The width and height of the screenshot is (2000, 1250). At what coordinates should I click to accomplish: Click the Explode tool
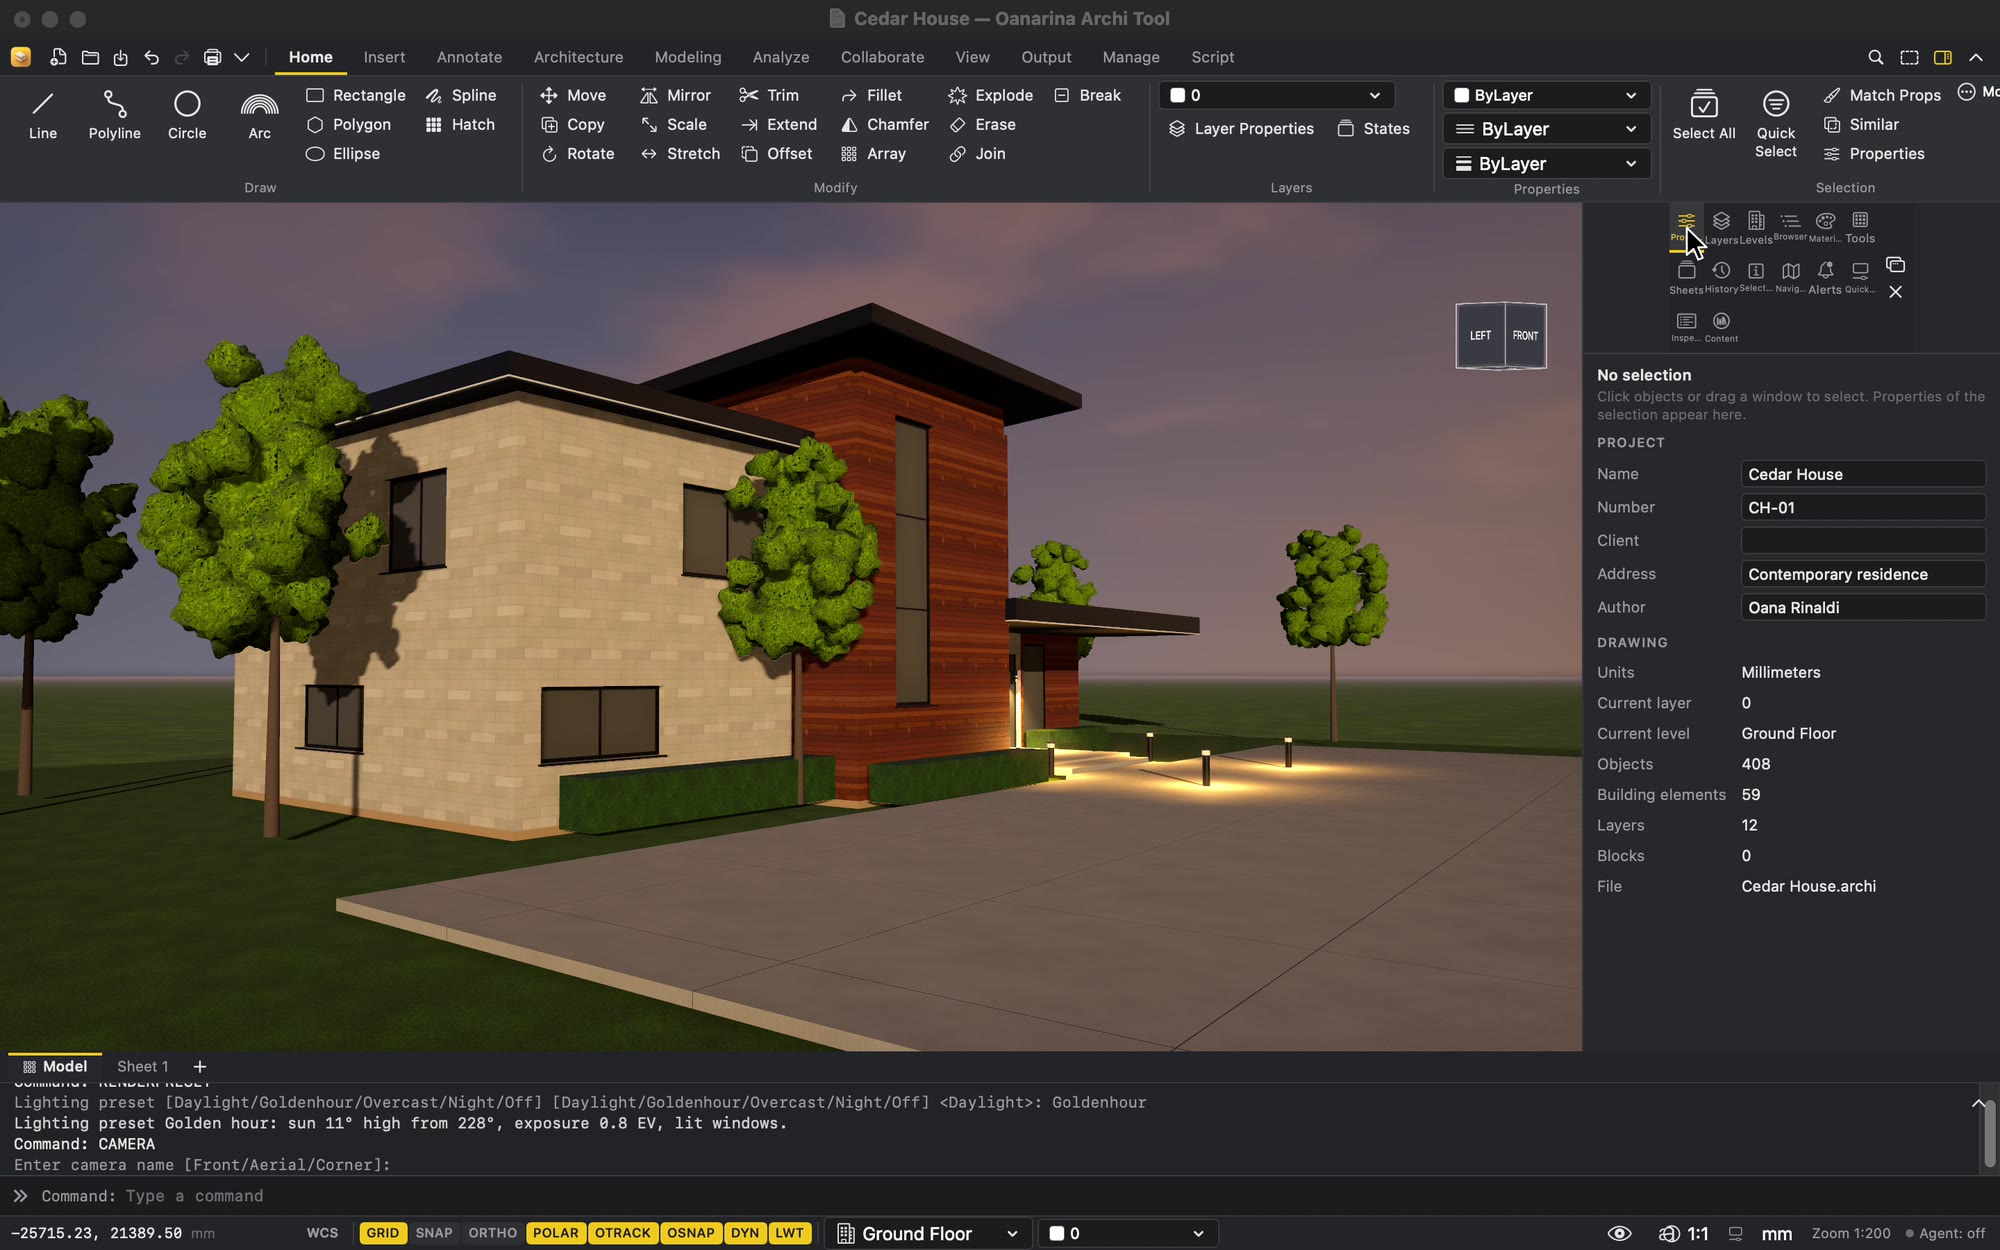click(990, 95)
